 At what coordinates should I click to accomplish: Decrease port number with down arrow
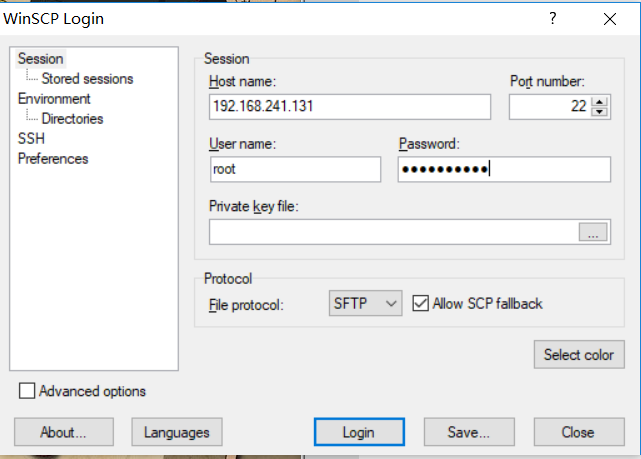pos(599,112)
